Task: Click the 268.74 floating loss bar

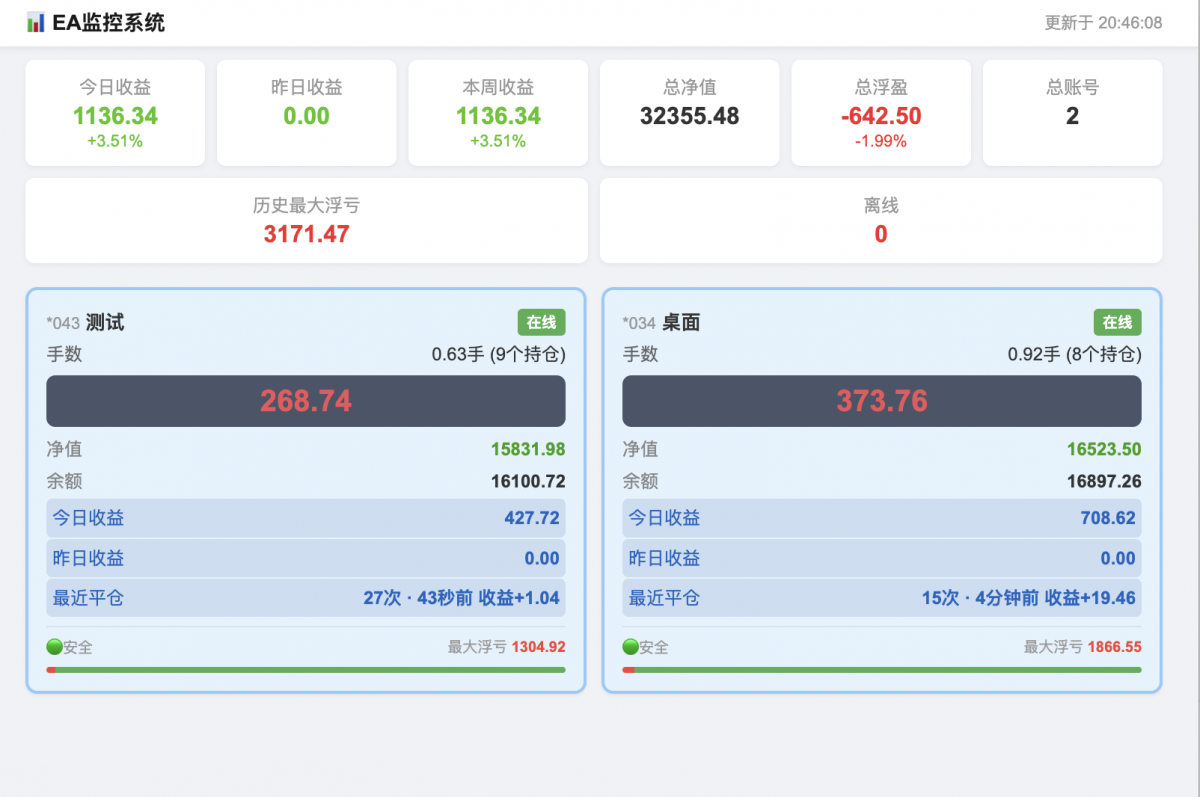Action: coord(306,401)
